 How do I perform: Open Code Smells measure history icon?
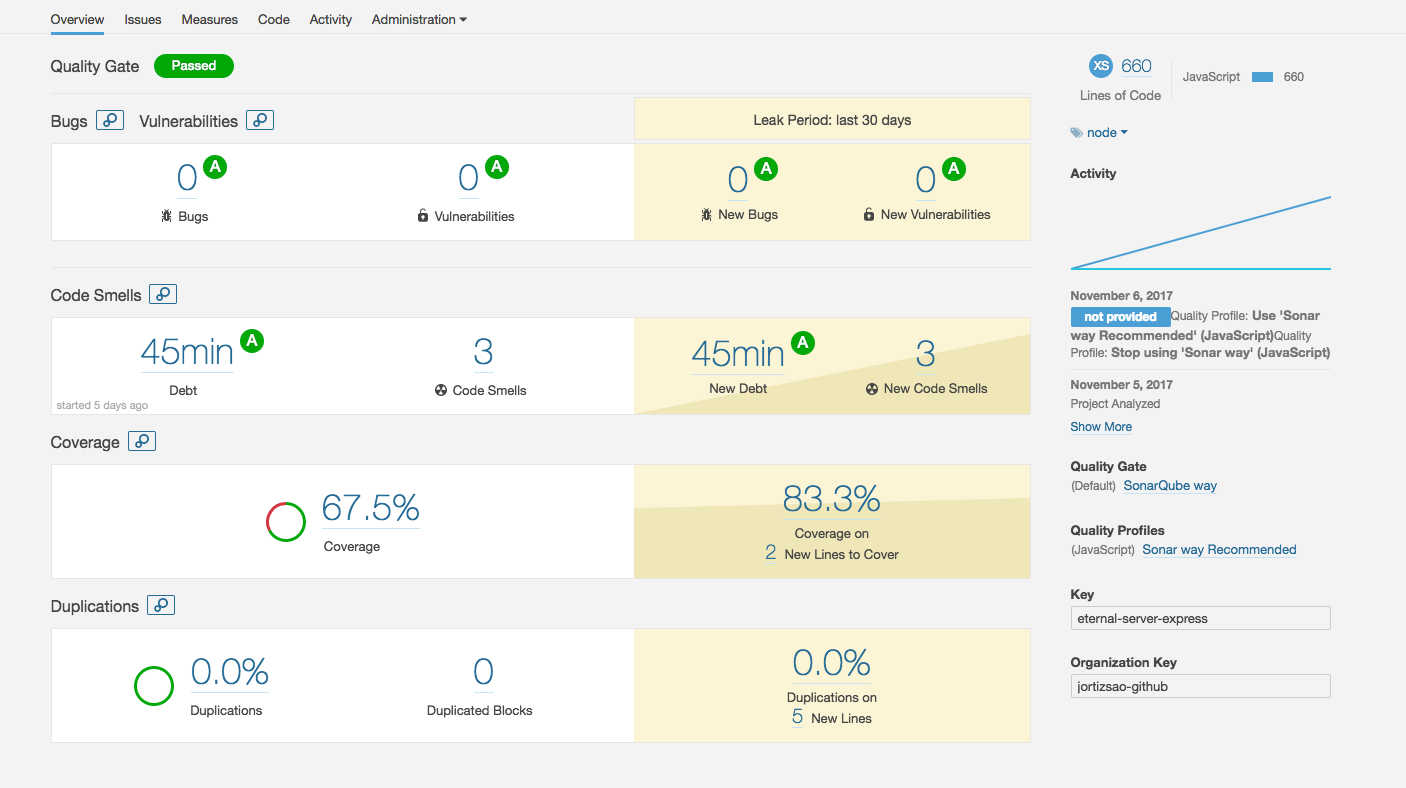pyautogui.click(x=163, y=294)
